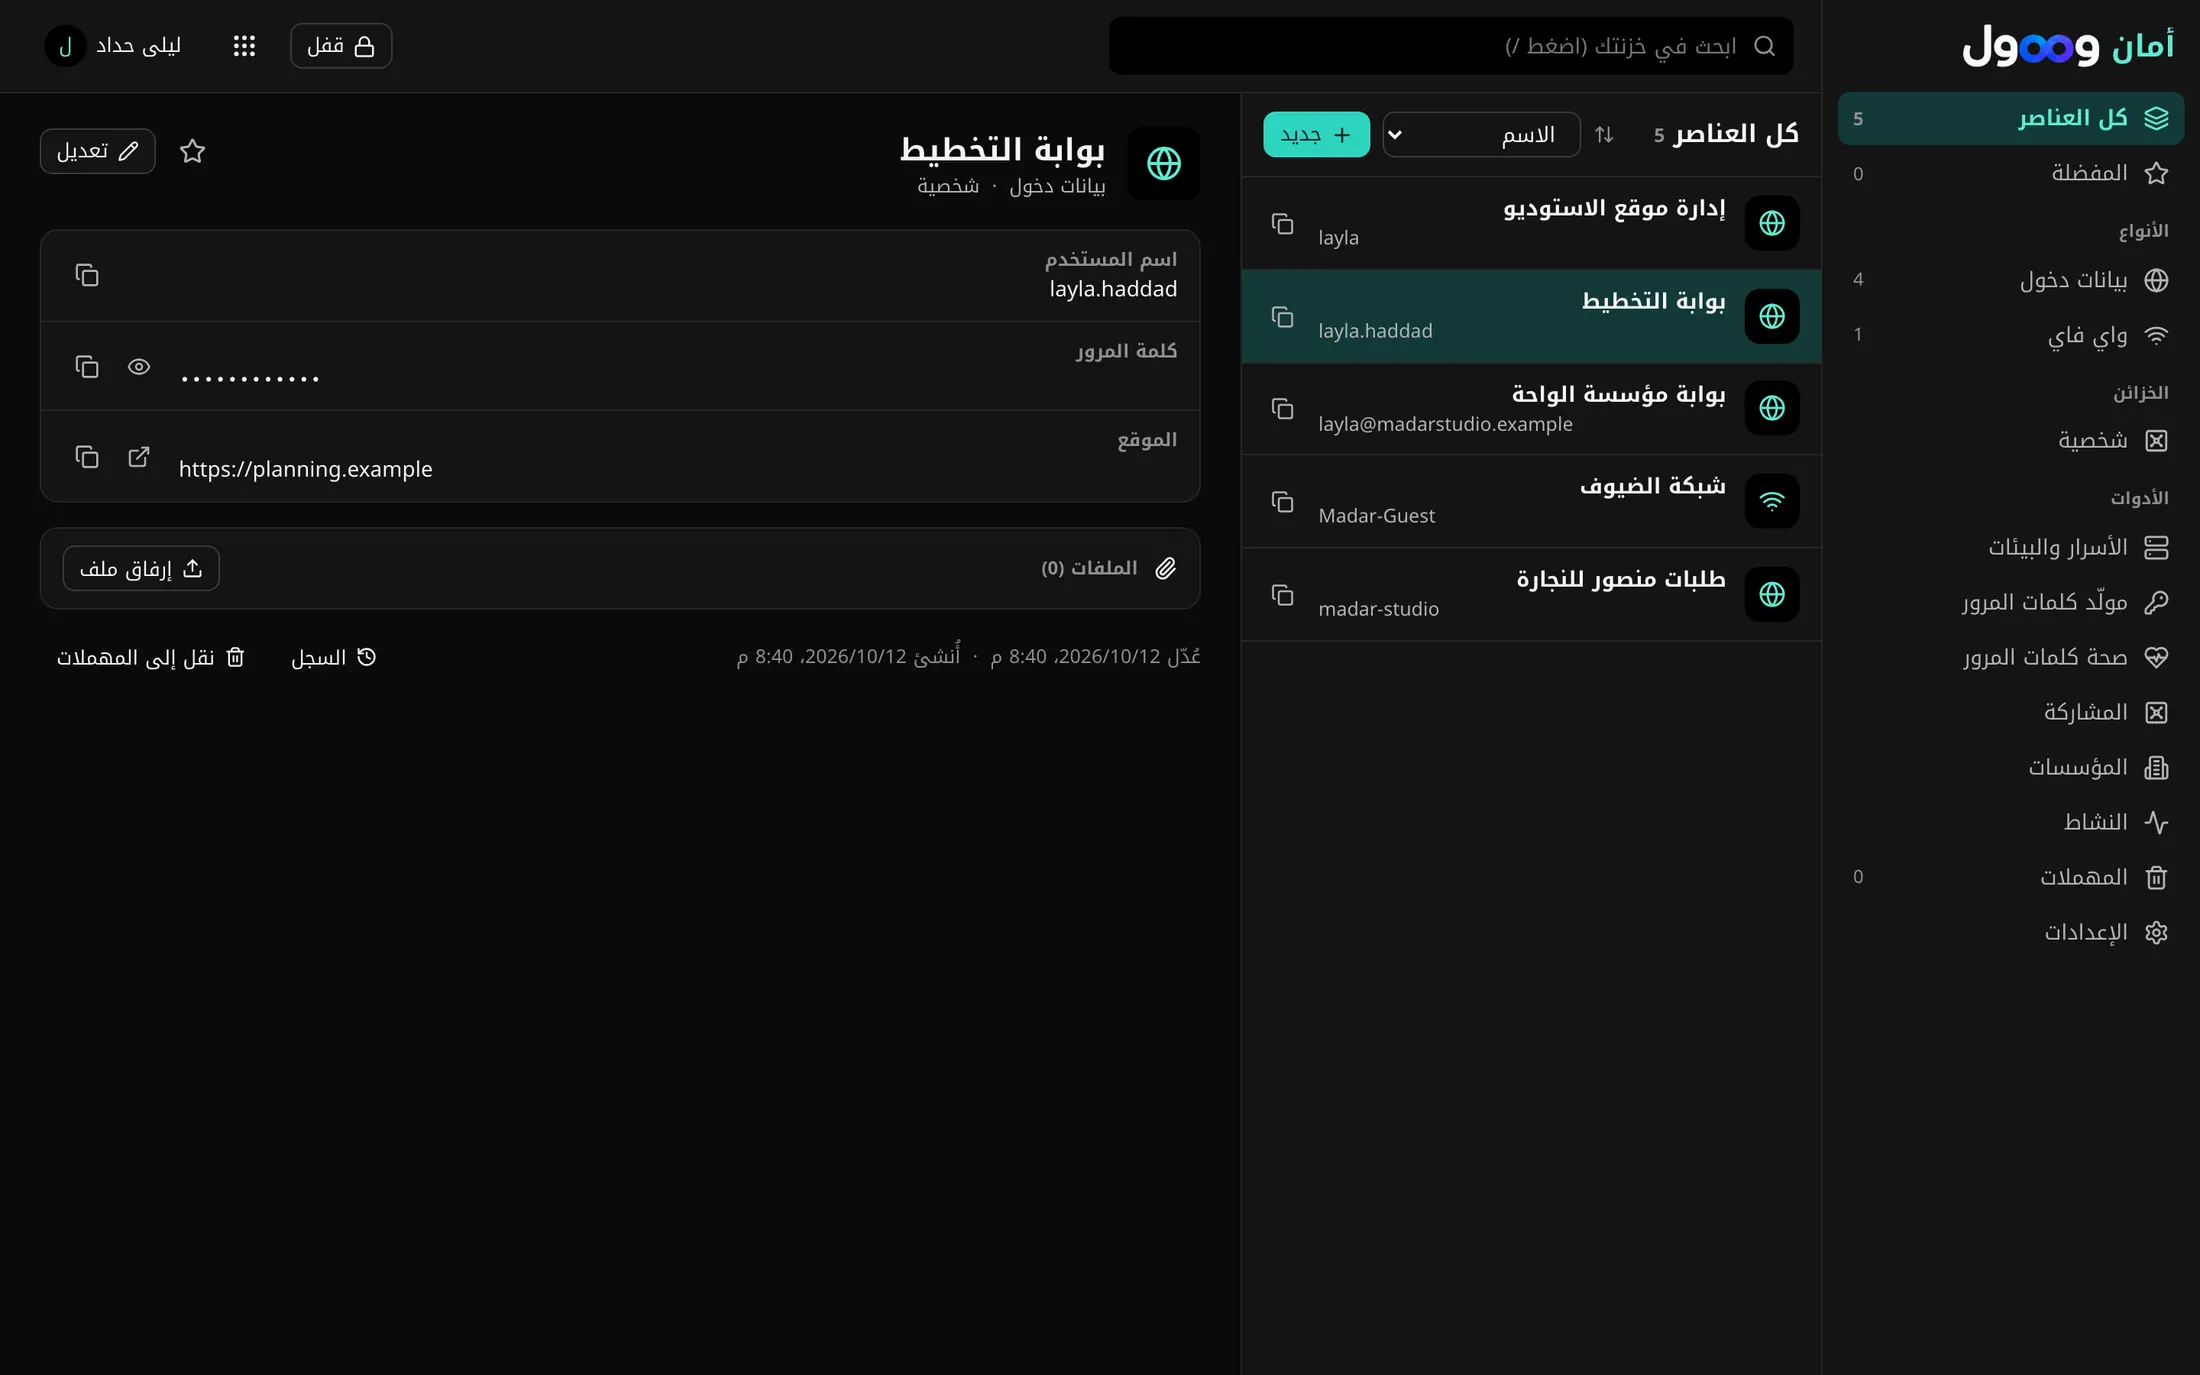The height and width of the screenshot is (1375, 2200).
Task: Open السجل history link
Action: 333,657
